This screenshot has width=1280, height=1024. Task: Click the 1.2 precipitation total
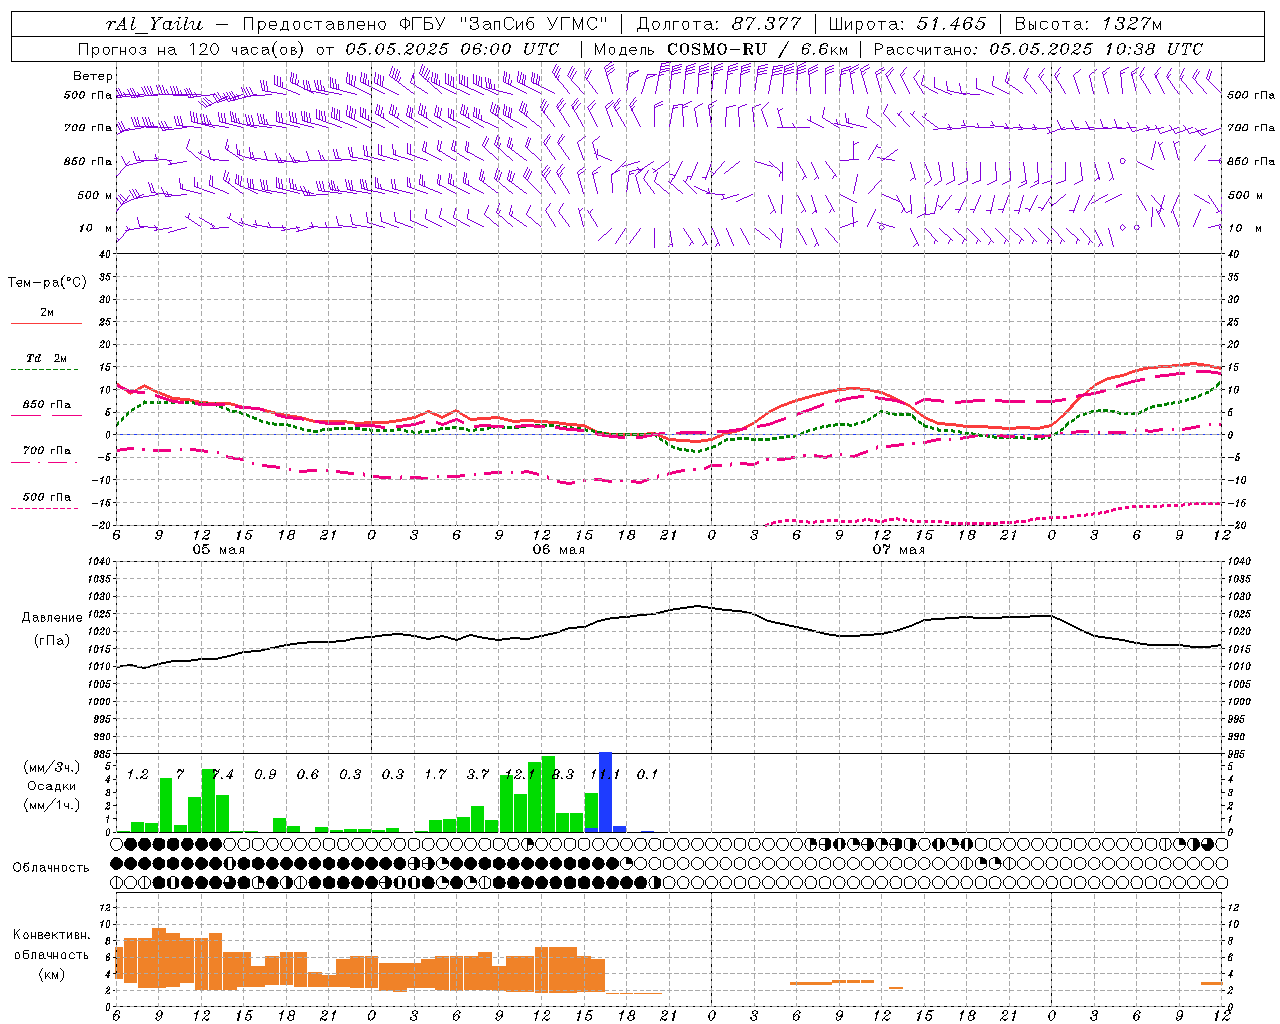click(x=138, y=774)
